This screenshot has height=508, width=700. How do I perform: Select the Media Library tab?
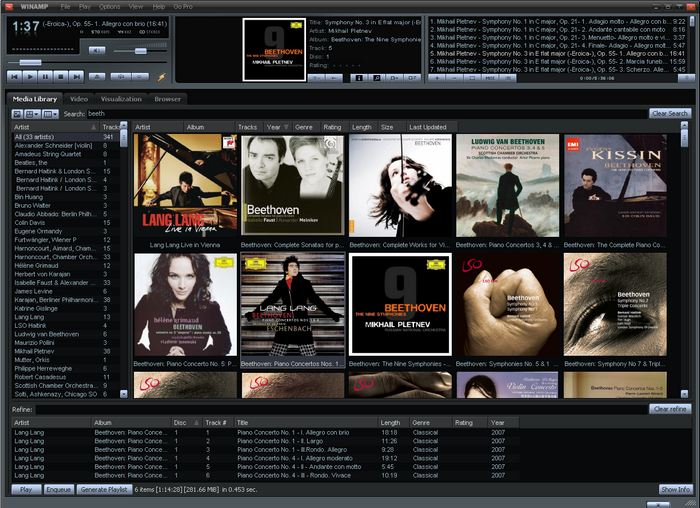[x=35, y=99]
